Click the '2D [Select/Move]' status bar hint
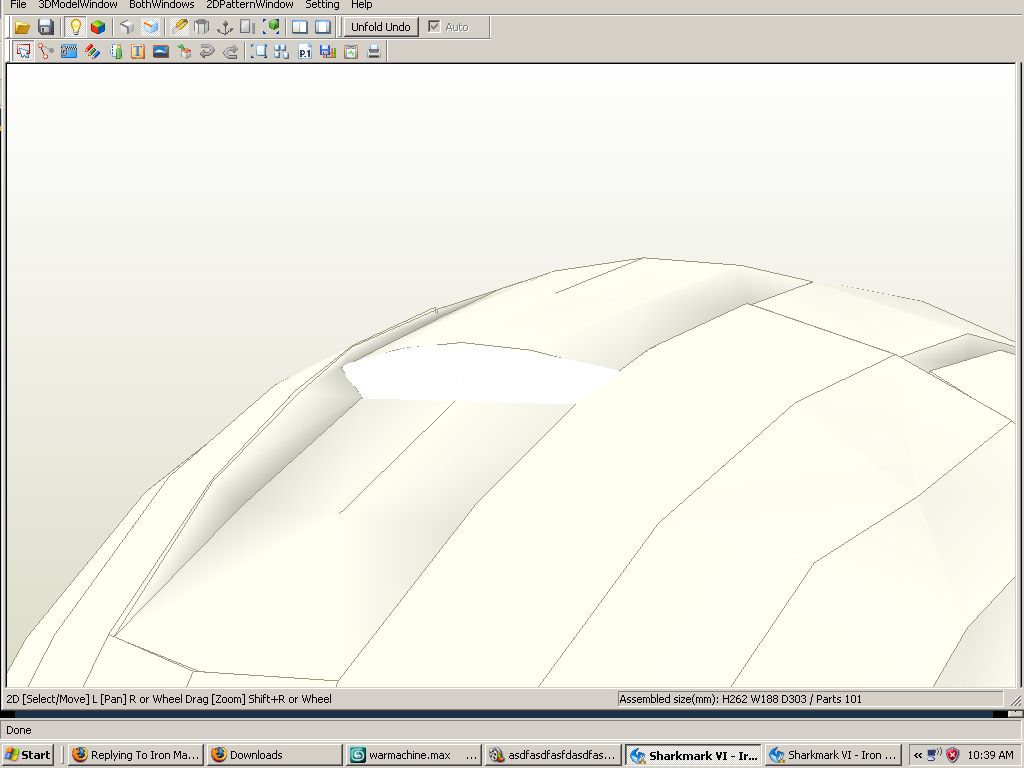The width and height of the screenshot is (1024, 768). coord(168,699)
